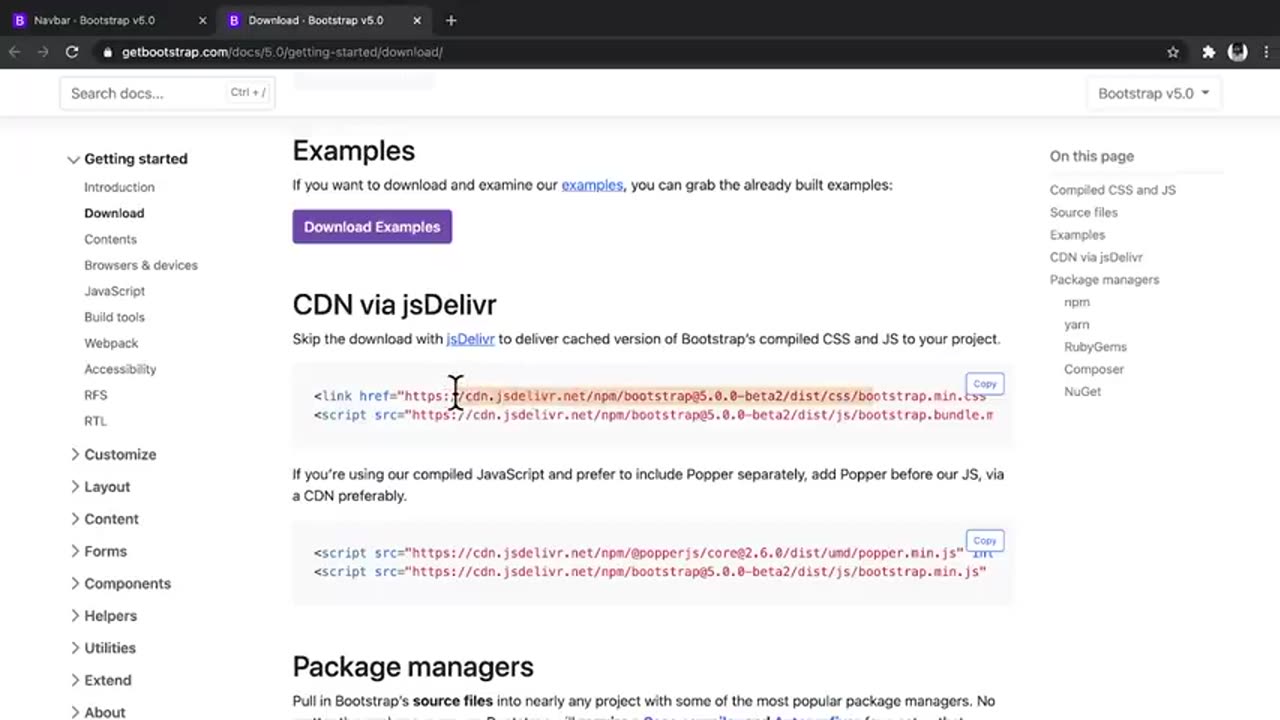This screenshot has height=720, width=1280.
Task: Open the Contents sidebar link
Action: 110,239
